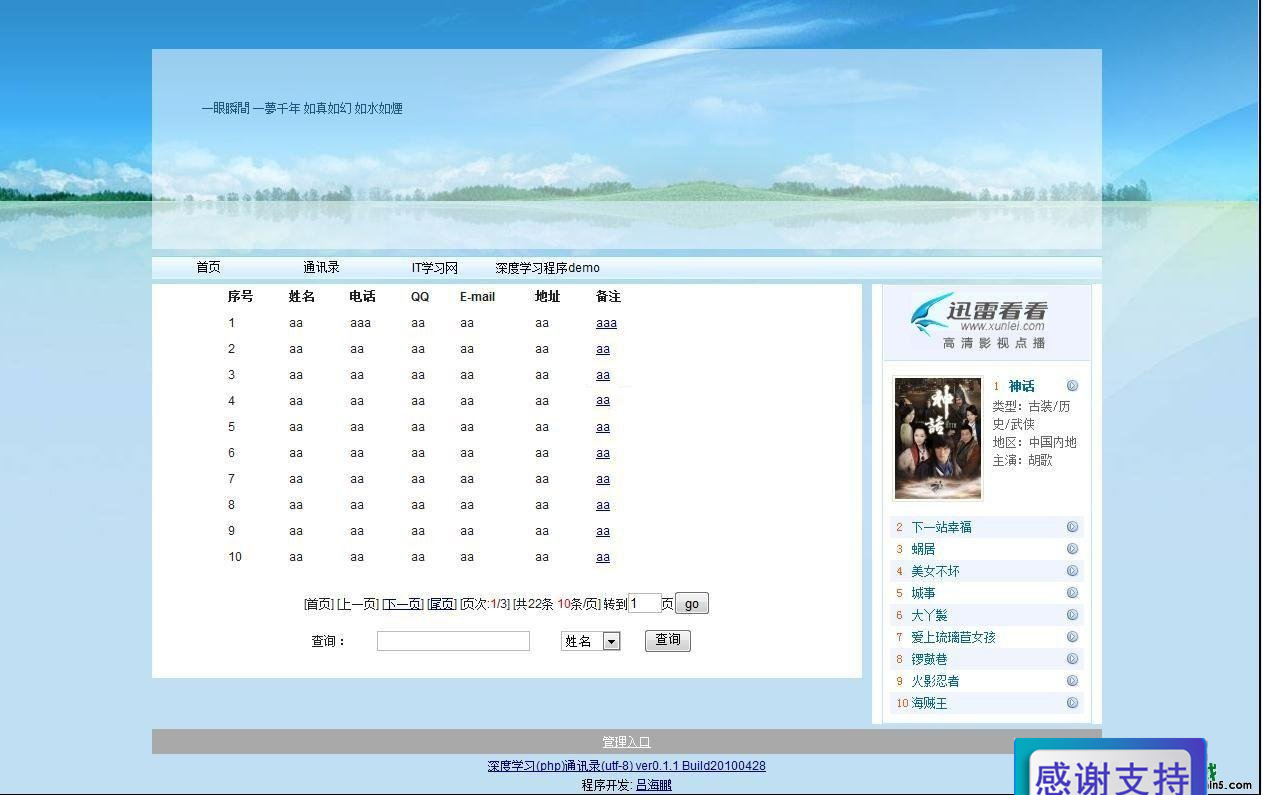Click the 序号 column header
Image resolution: width=1263 pixels, height=795 pixels.
(240, 297)
